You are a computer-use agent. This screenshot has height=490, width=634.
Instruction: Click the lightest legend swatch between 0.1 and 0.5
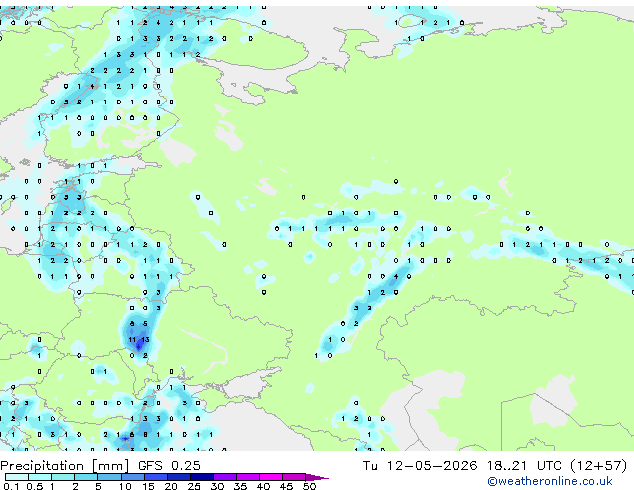pos(17,477)
